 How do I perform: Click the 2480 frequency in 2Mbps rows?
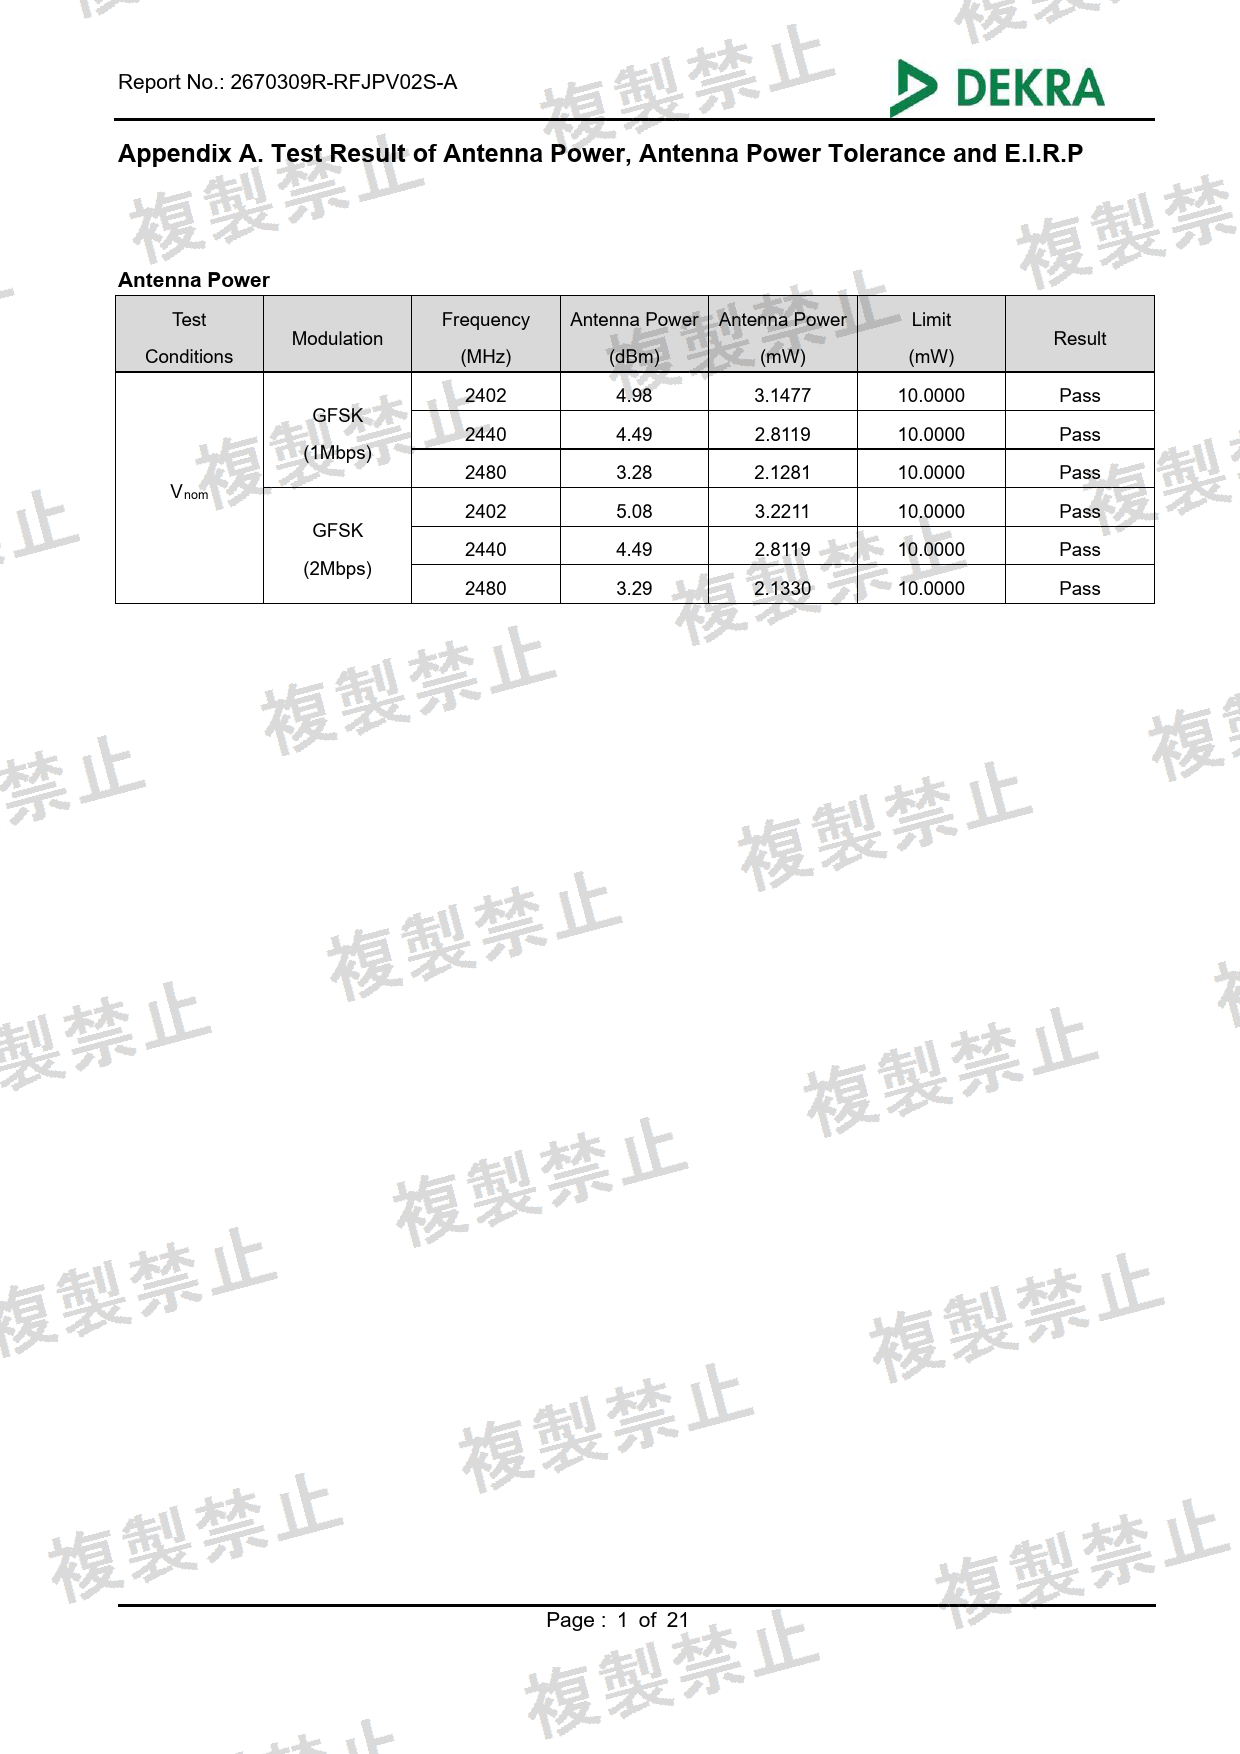[486, 588]
